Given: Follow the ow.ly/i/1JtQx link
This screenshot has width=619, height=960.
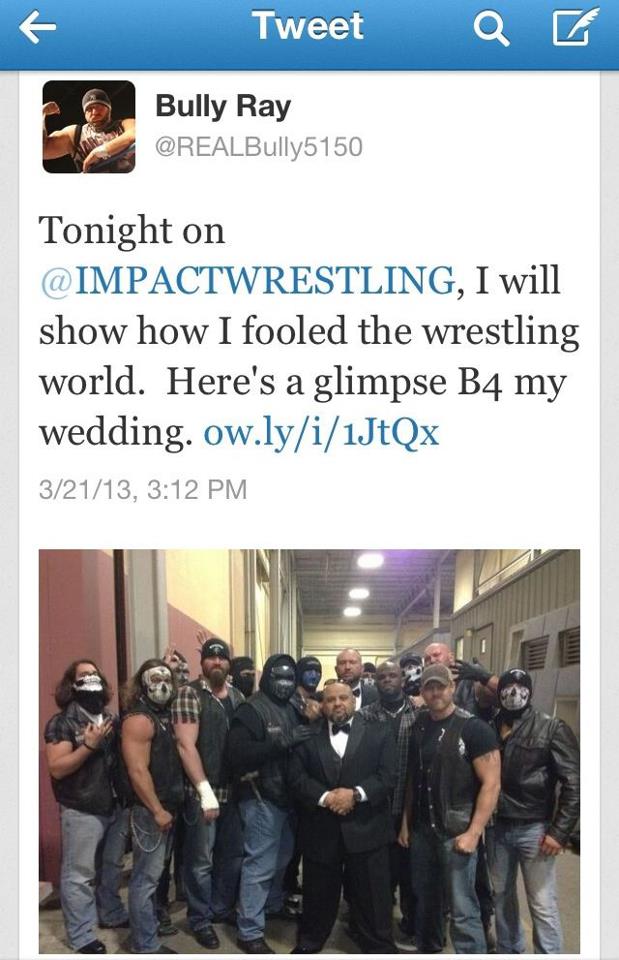Looking at the screenshot, I should [321, 433].
